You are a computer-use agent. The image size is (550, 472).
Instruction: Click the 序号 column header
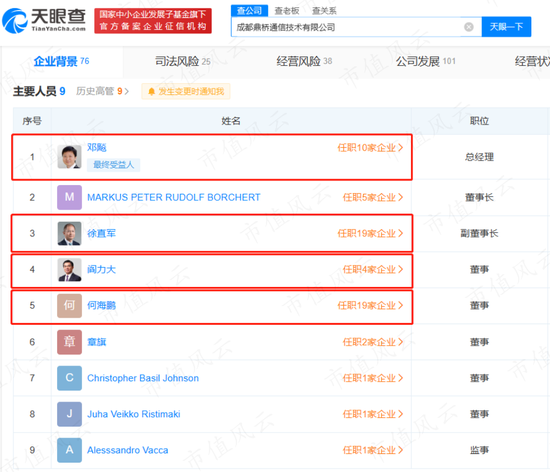(32, 121)
